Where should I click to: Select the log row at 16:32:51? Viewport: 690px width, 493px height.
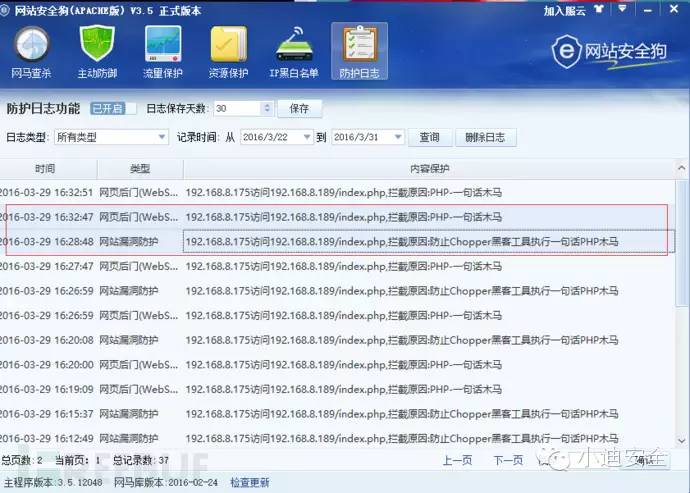tap(337, 192)
